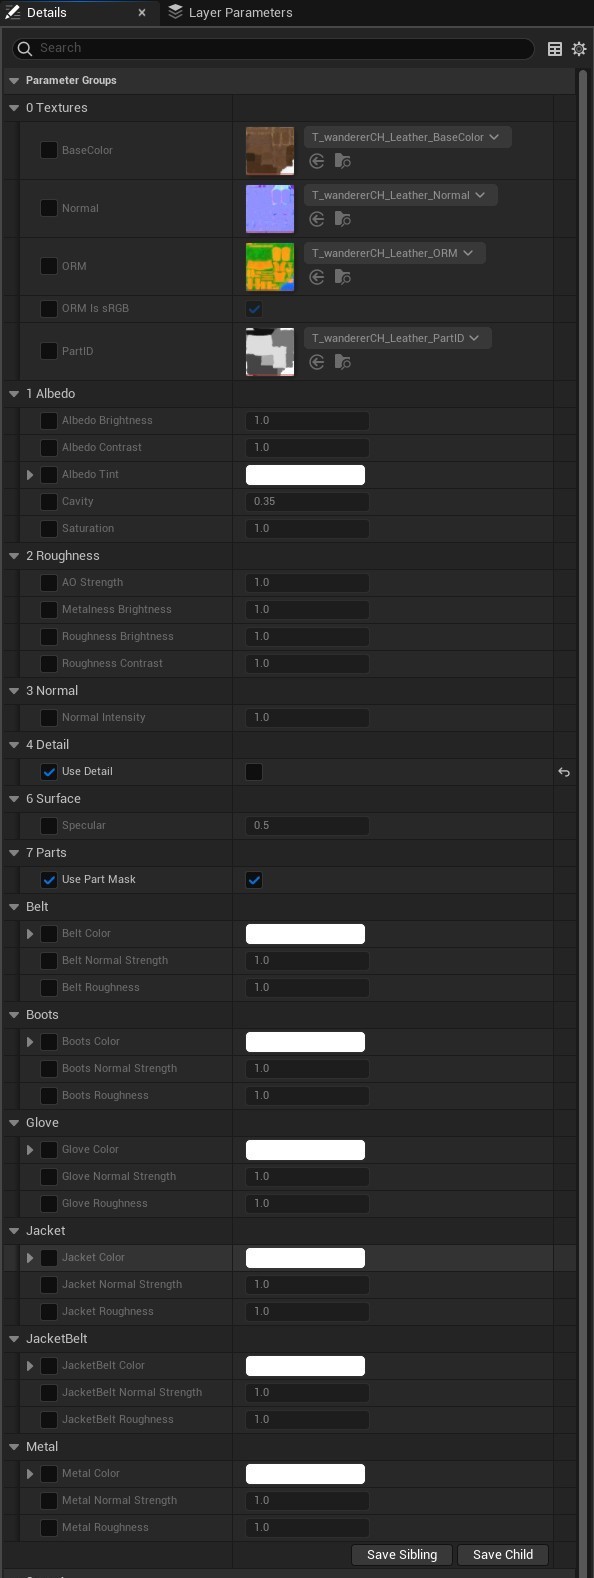Enable override for BaseColor parameter

pos(48,150)
